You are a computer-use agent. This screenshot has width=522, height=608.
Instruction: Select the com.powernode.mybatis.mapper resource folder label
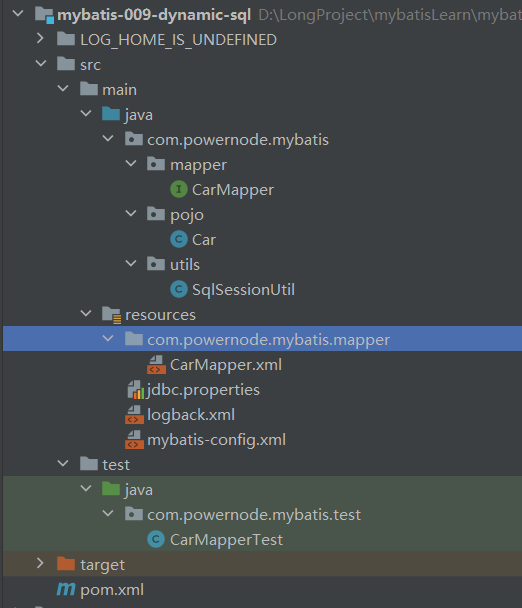pos(268,340)
